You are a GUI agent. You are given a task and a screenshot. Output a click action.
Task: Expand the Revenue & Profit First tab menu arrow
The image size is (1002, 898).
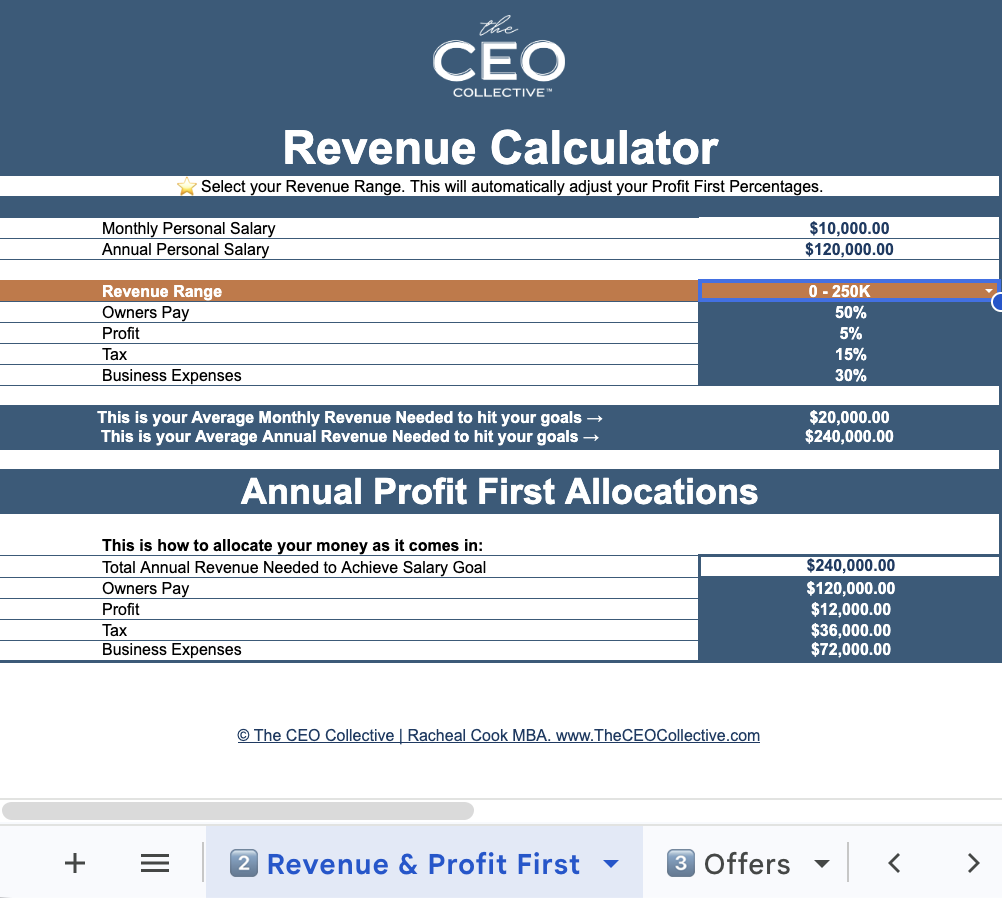611,864
